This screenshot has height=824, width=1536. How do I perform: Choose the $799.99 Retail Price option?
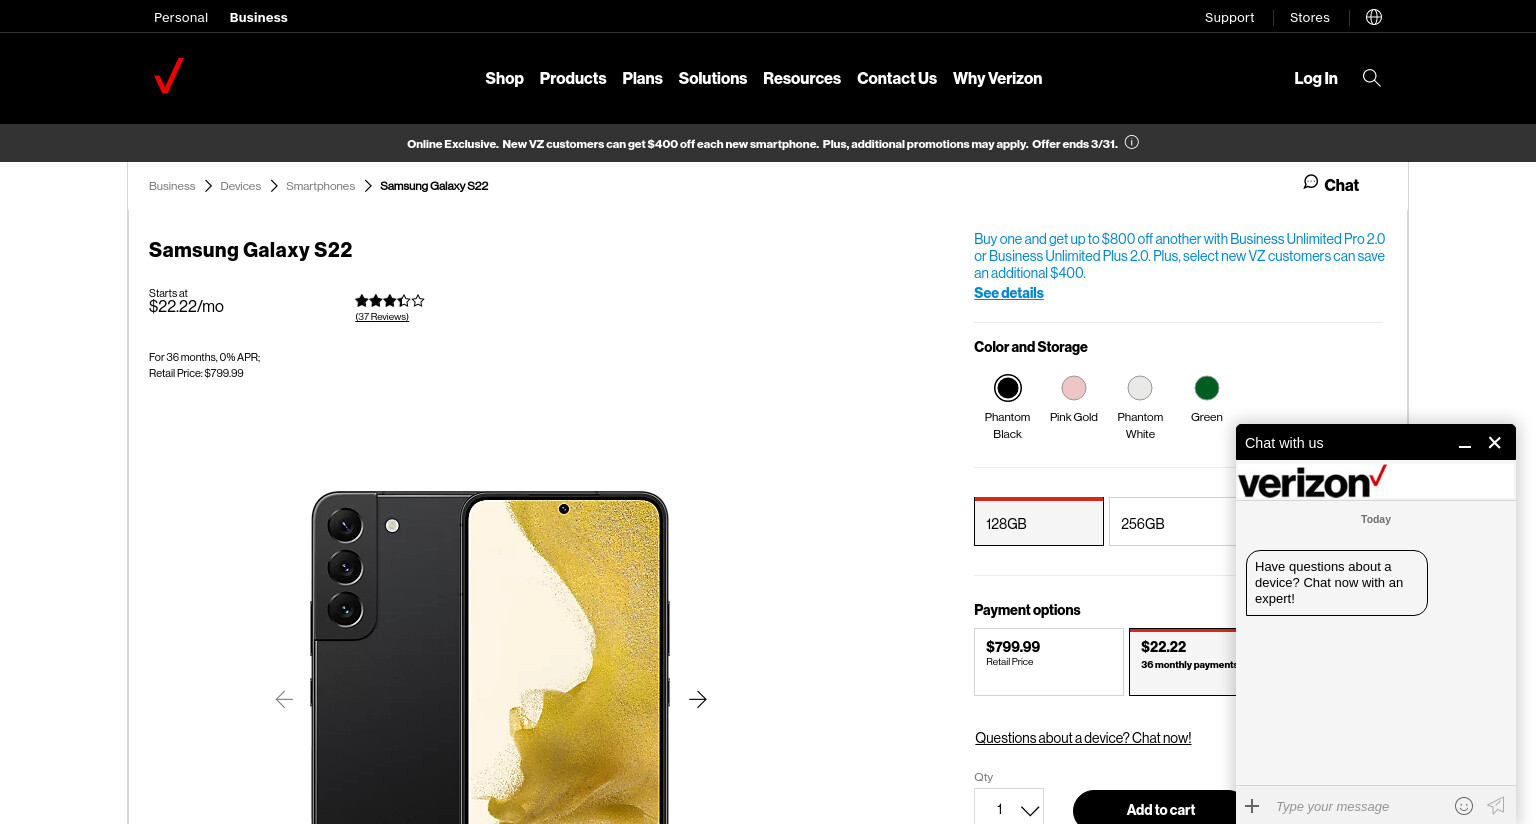tap(1049, 662)
